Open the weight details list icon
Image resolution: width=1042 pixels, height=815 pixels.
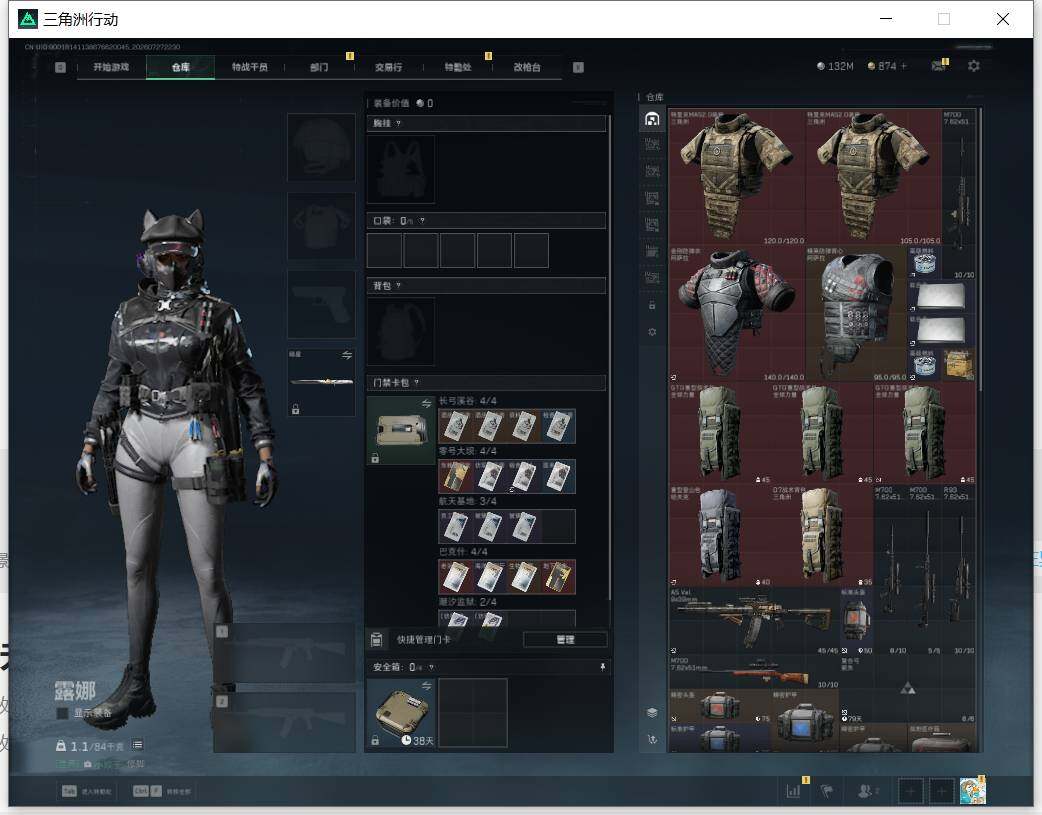(x=137, y=745)
